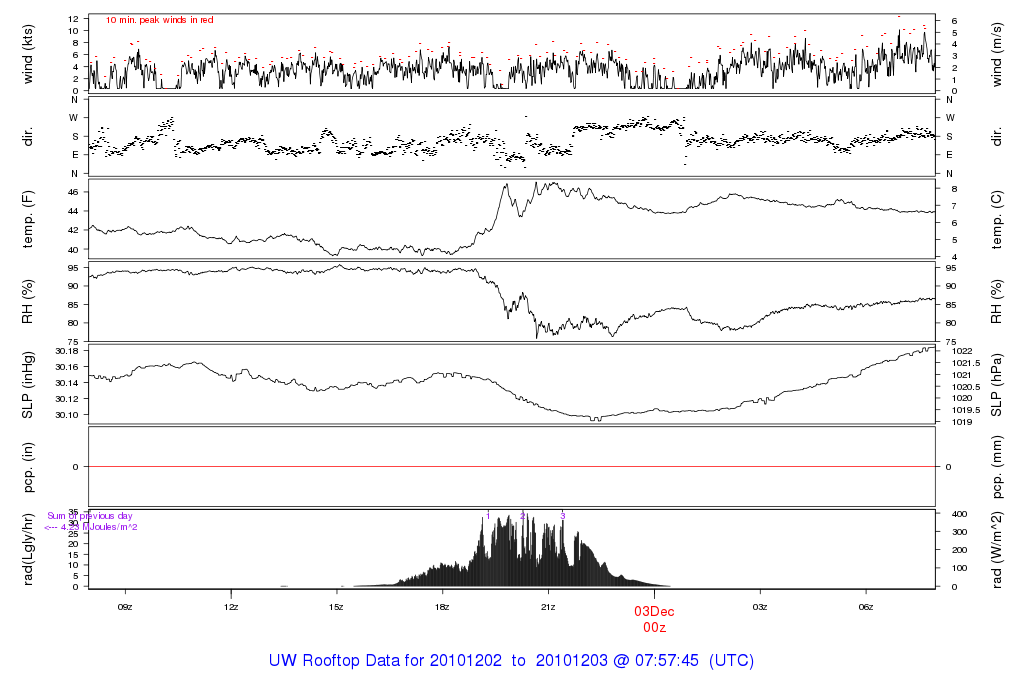Click the 18z time axis tick label

coord(442,607)
